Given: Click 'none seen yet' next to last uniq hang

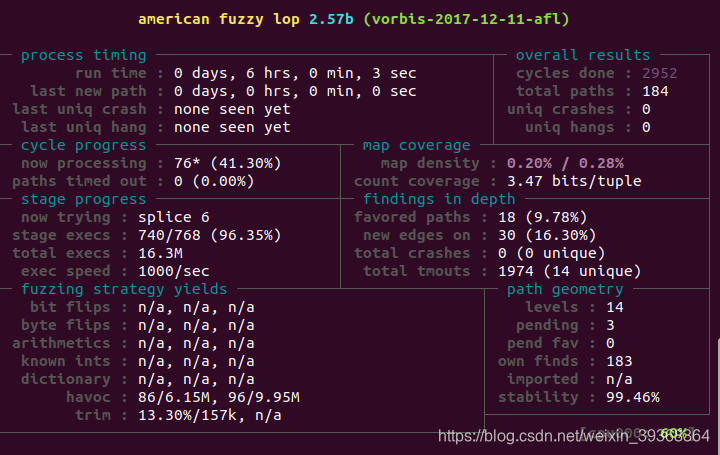Looking at the screenshot, I should (232, 127).
